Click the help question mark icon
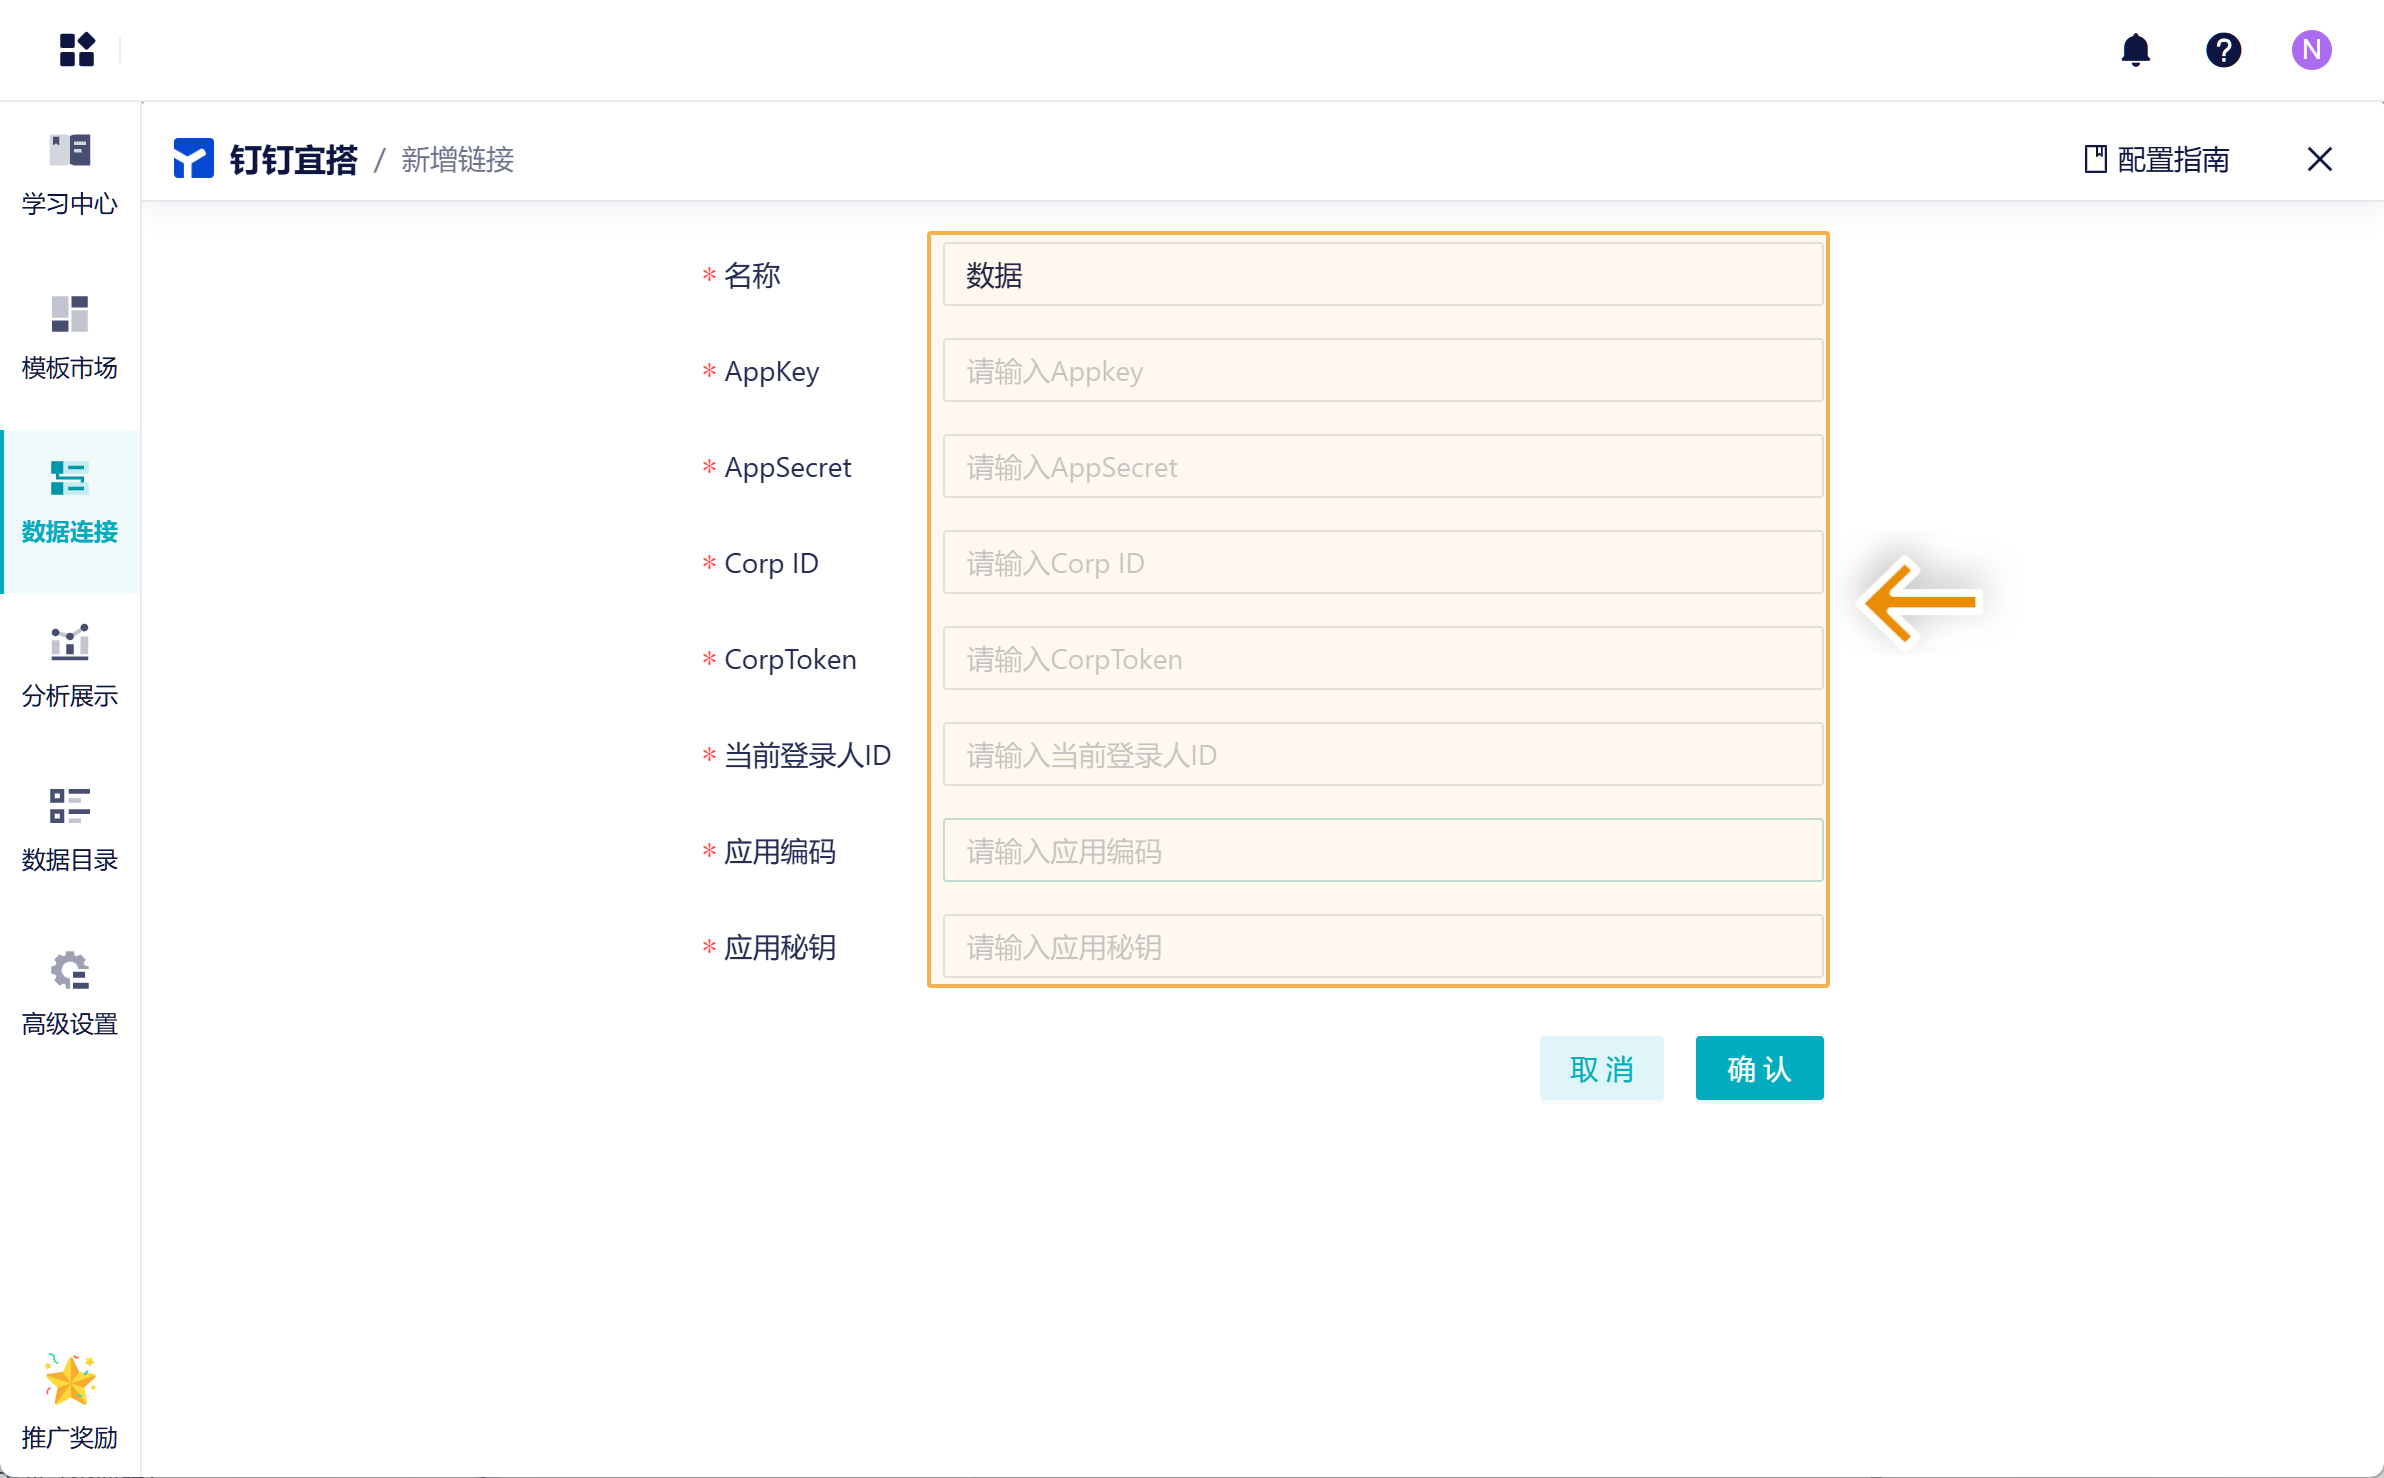 click(x=2223, y=49)
